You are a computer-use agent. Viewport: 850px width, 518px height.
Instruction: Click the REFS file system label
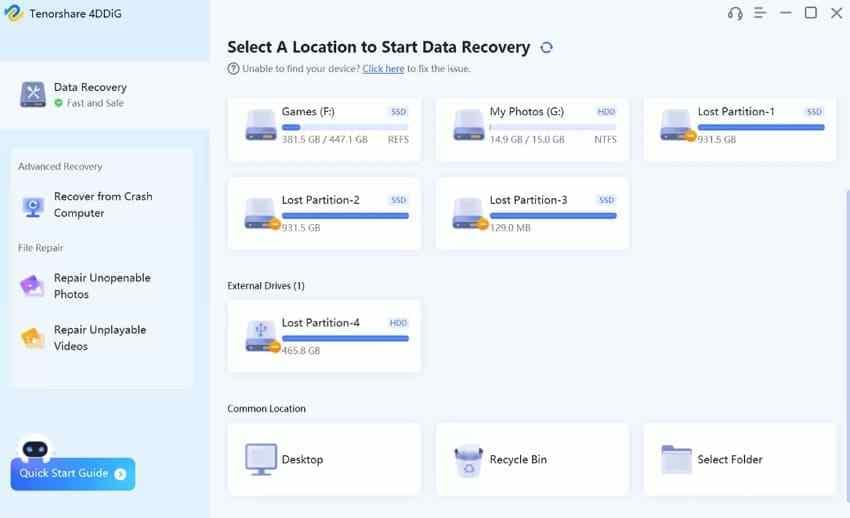click(x=398, y=140)
